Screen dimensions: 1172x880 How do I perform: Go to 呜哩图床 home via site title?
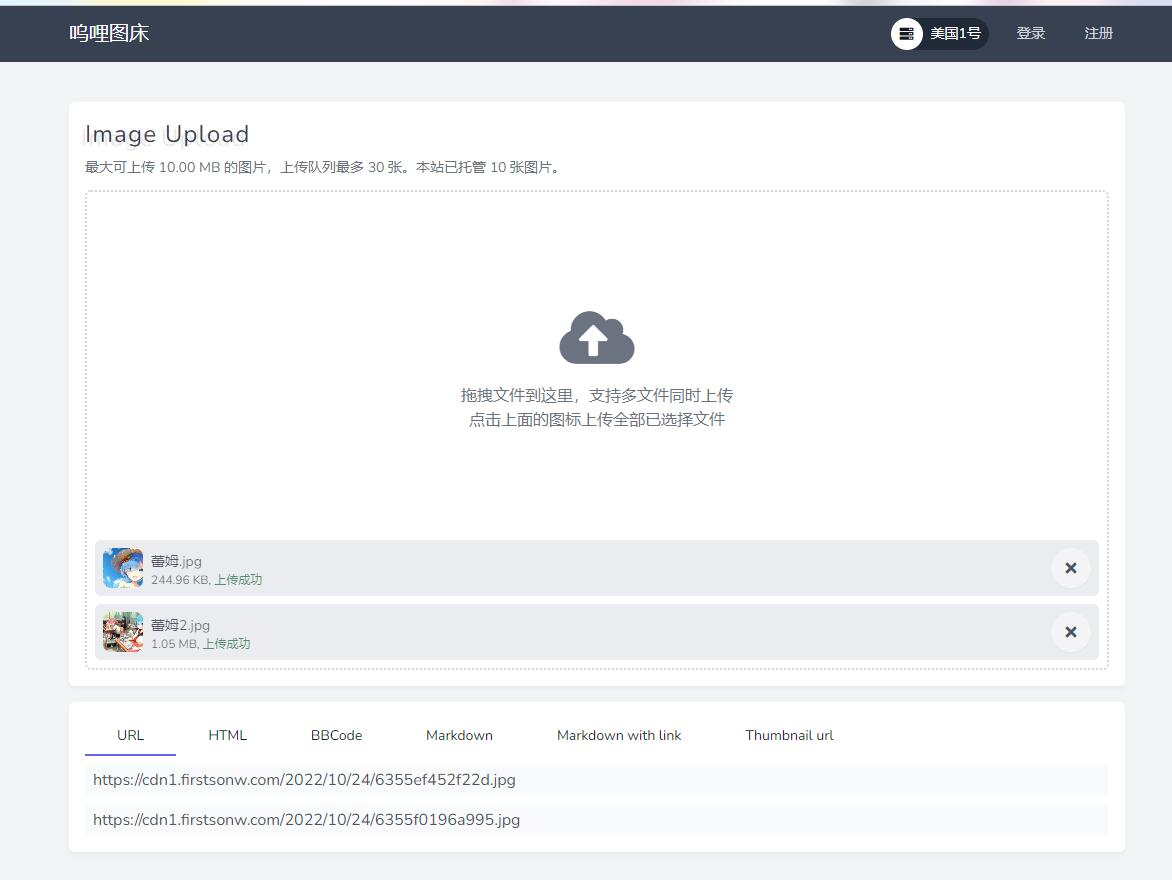click(109, 34)
